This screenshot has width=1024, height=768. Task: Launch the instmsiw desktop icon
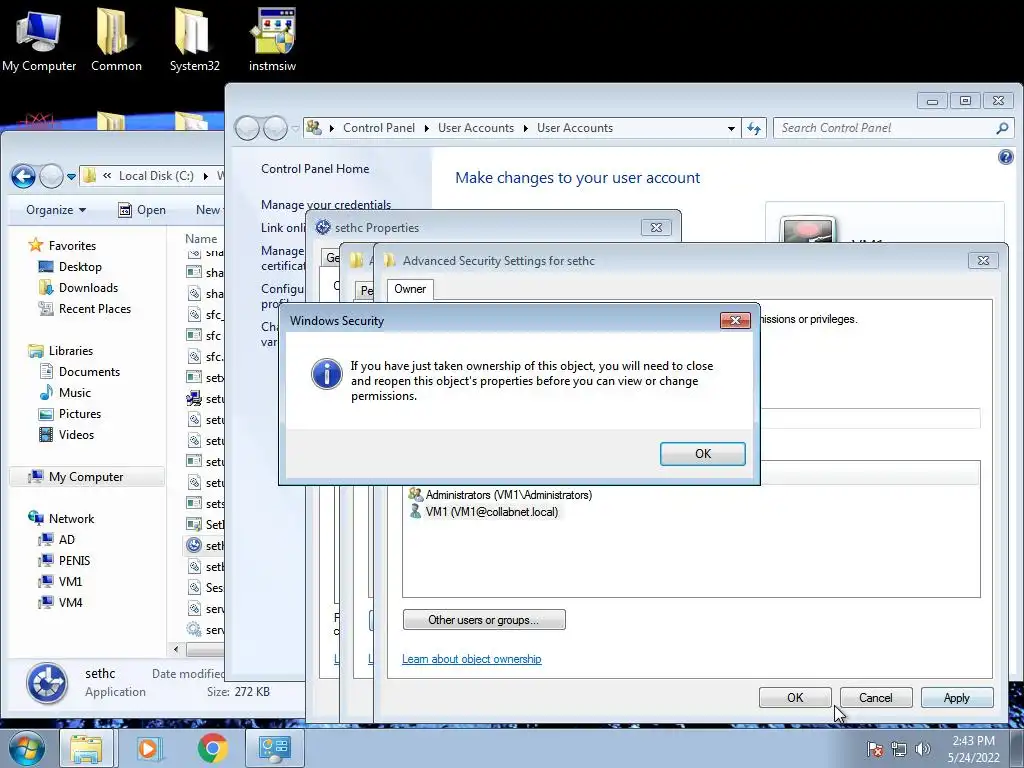tap(272, 38)
